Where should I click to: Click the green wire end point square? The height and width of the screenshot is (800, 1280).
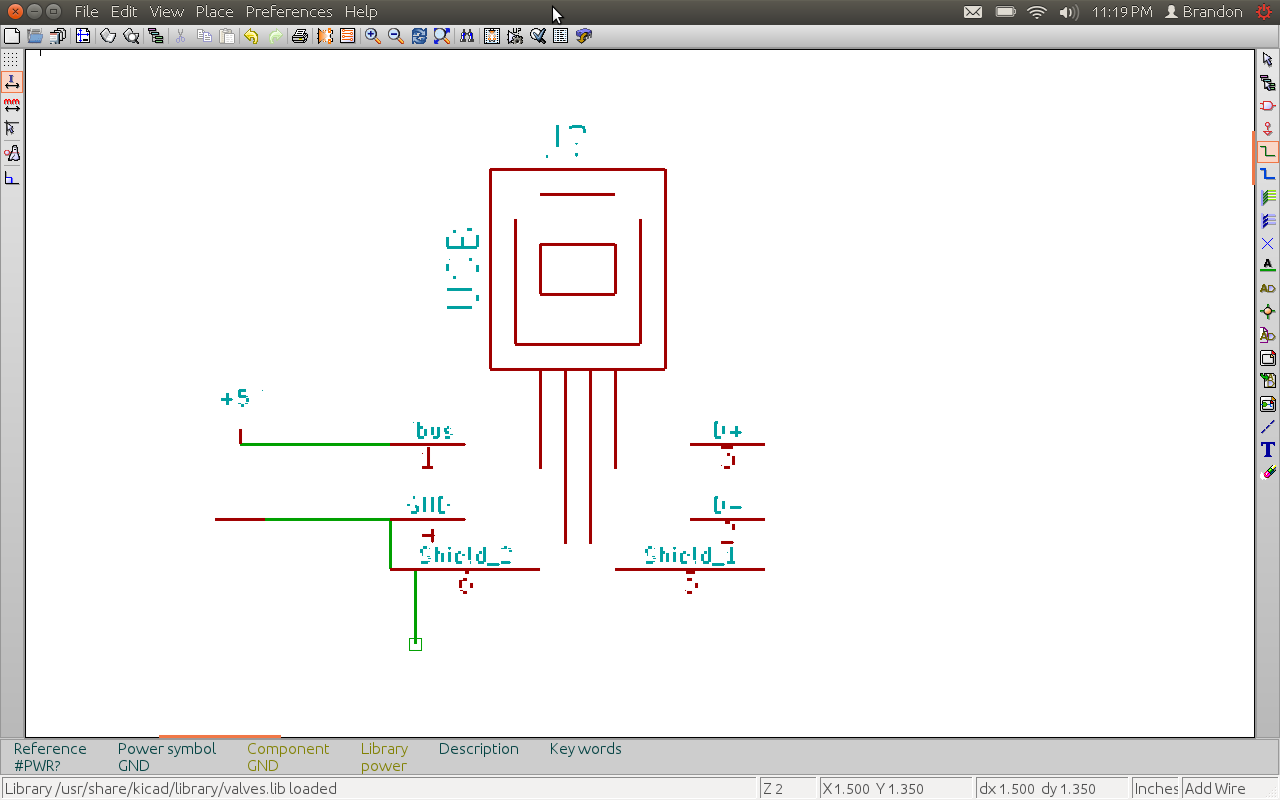click(415, 644)
